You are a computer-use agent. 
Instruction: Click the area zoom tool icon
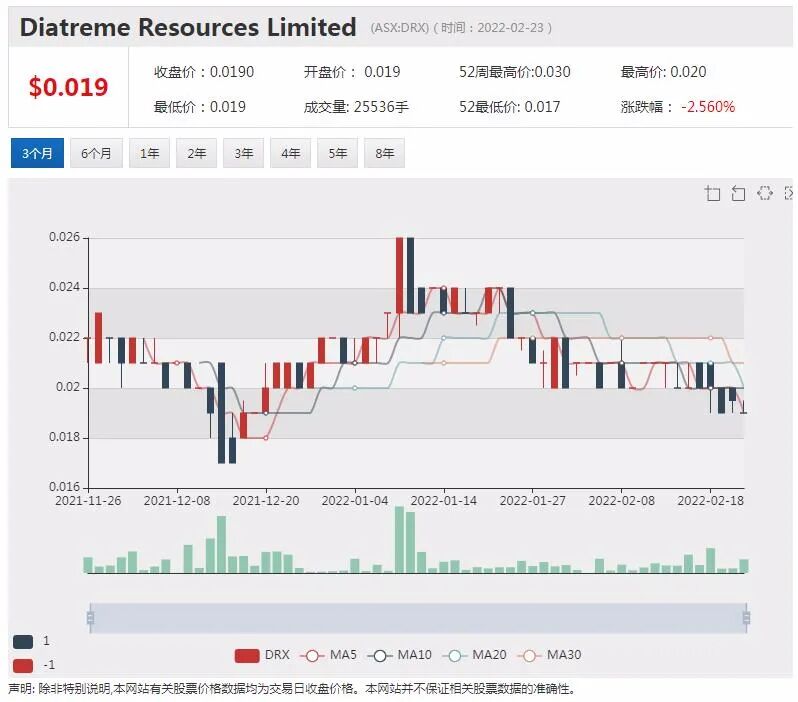[x=712, y=193]
